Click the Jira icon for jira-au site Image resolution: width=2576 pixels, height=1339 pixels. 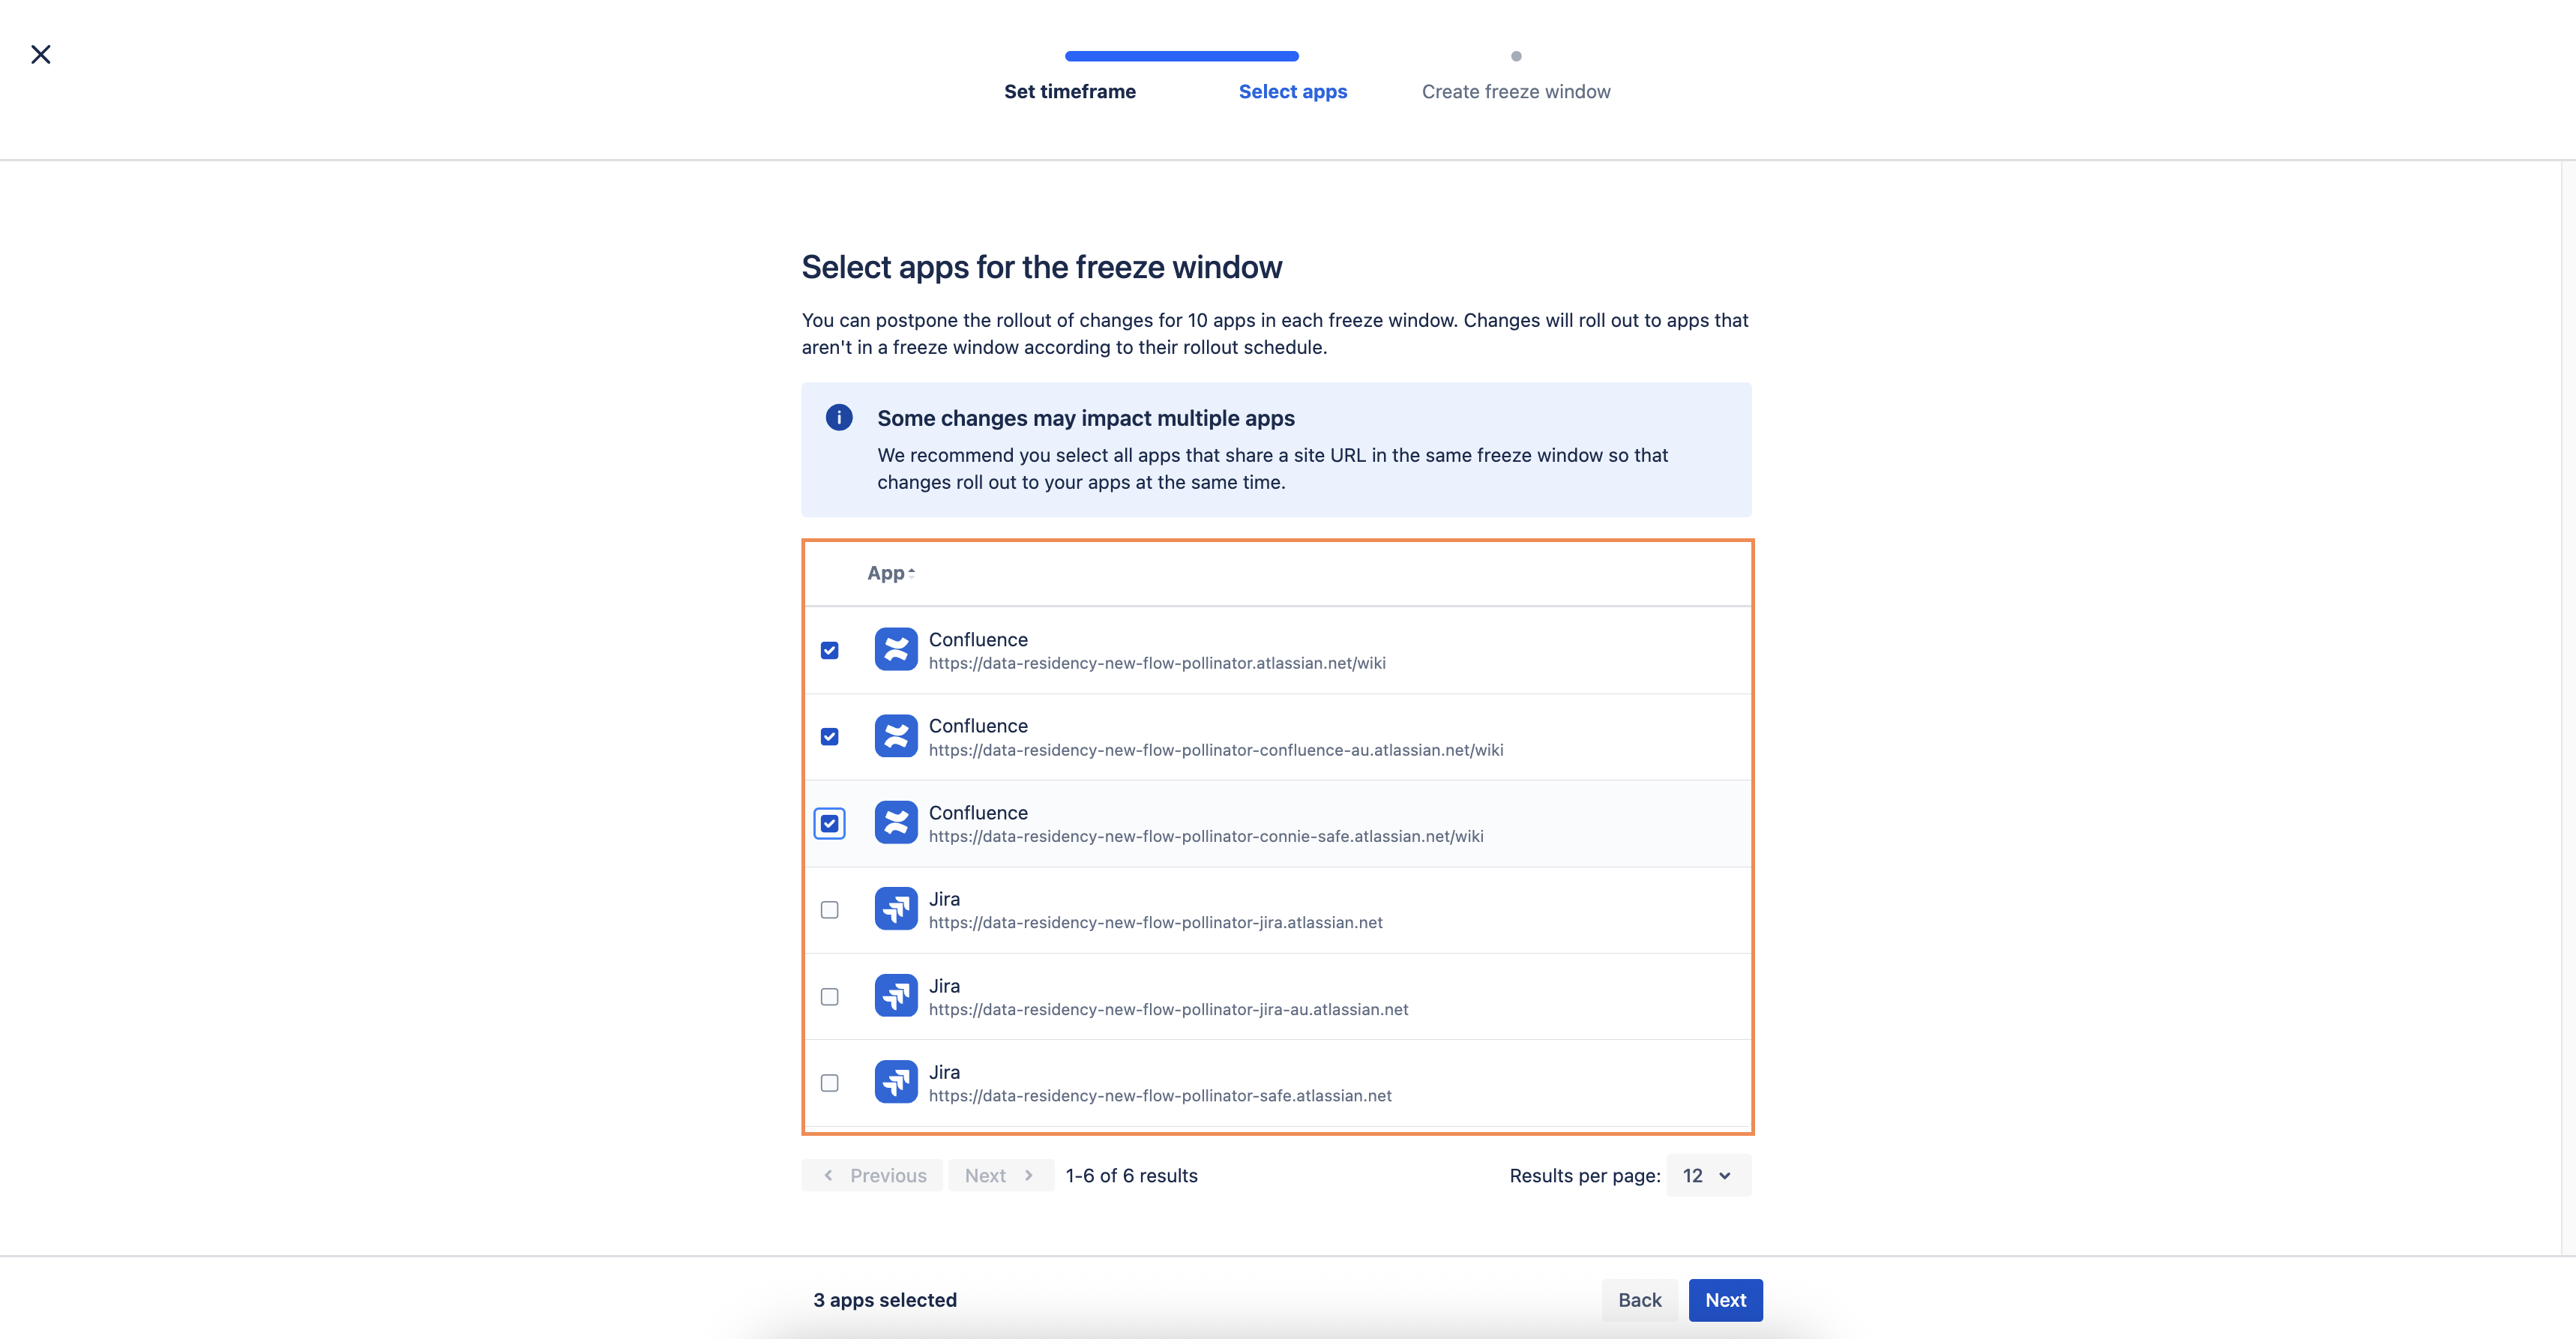click(895, 996)
